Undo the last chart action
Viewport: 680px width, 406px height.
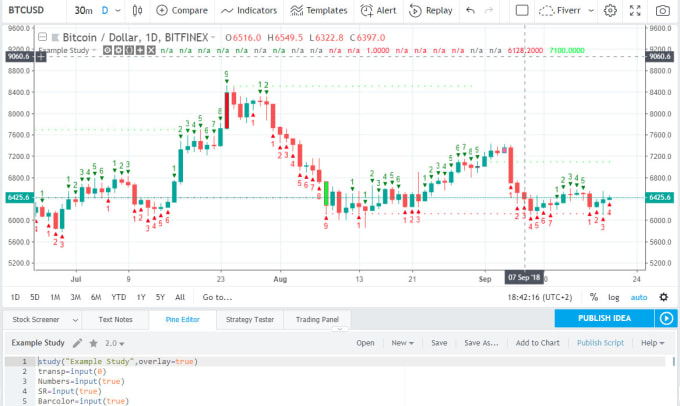470,10
